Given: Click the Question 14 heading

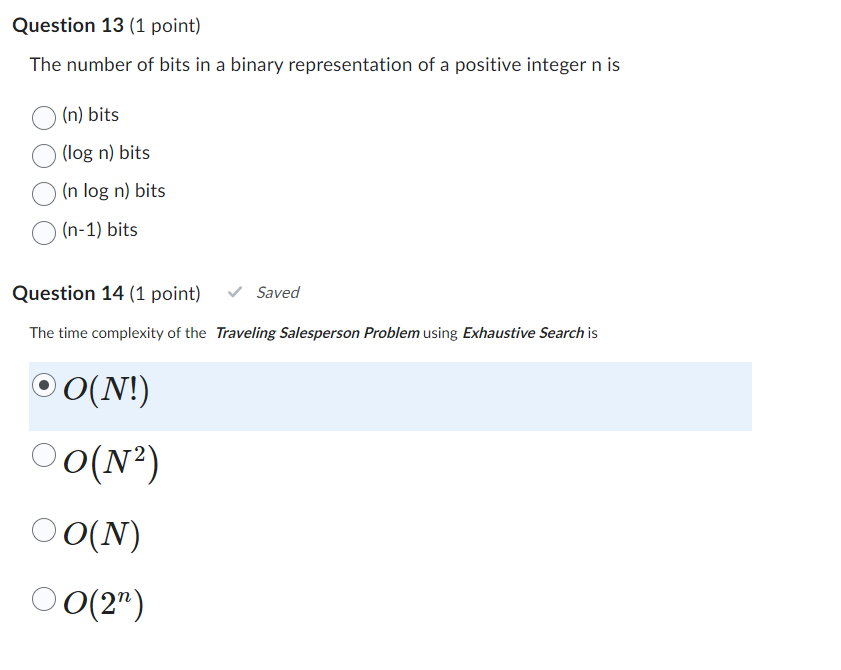Looking at the screenshot, I should [66, 293].
